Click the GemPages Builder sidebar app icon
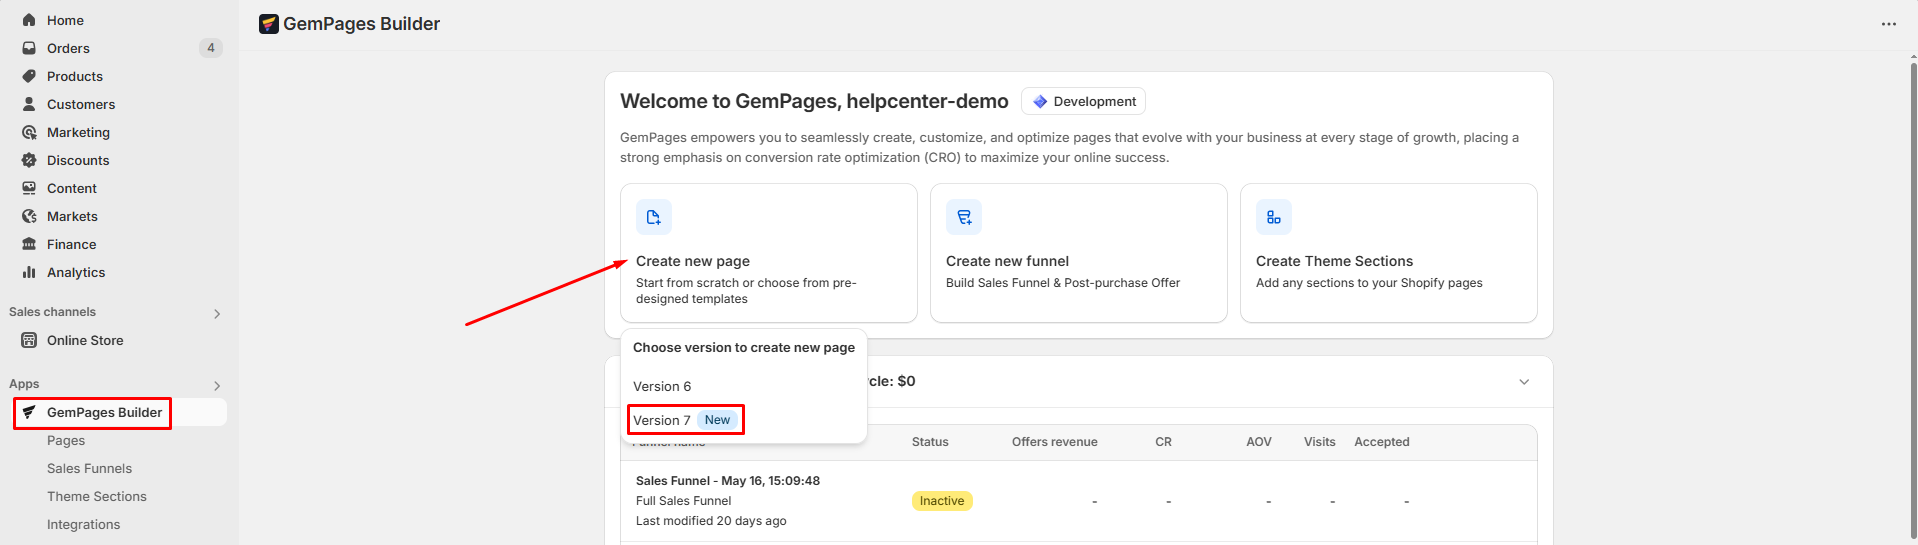The width and height of the screenshot is (1918, 545). [x=29, y=412]
